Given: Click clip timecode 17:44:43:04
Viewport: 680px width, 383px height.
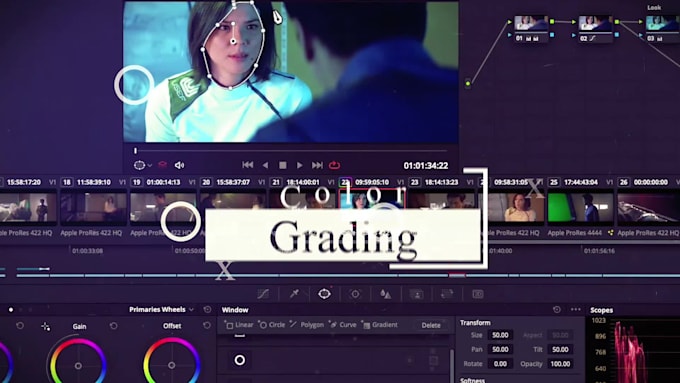Looking at the screenshot, I should [581, 182].
